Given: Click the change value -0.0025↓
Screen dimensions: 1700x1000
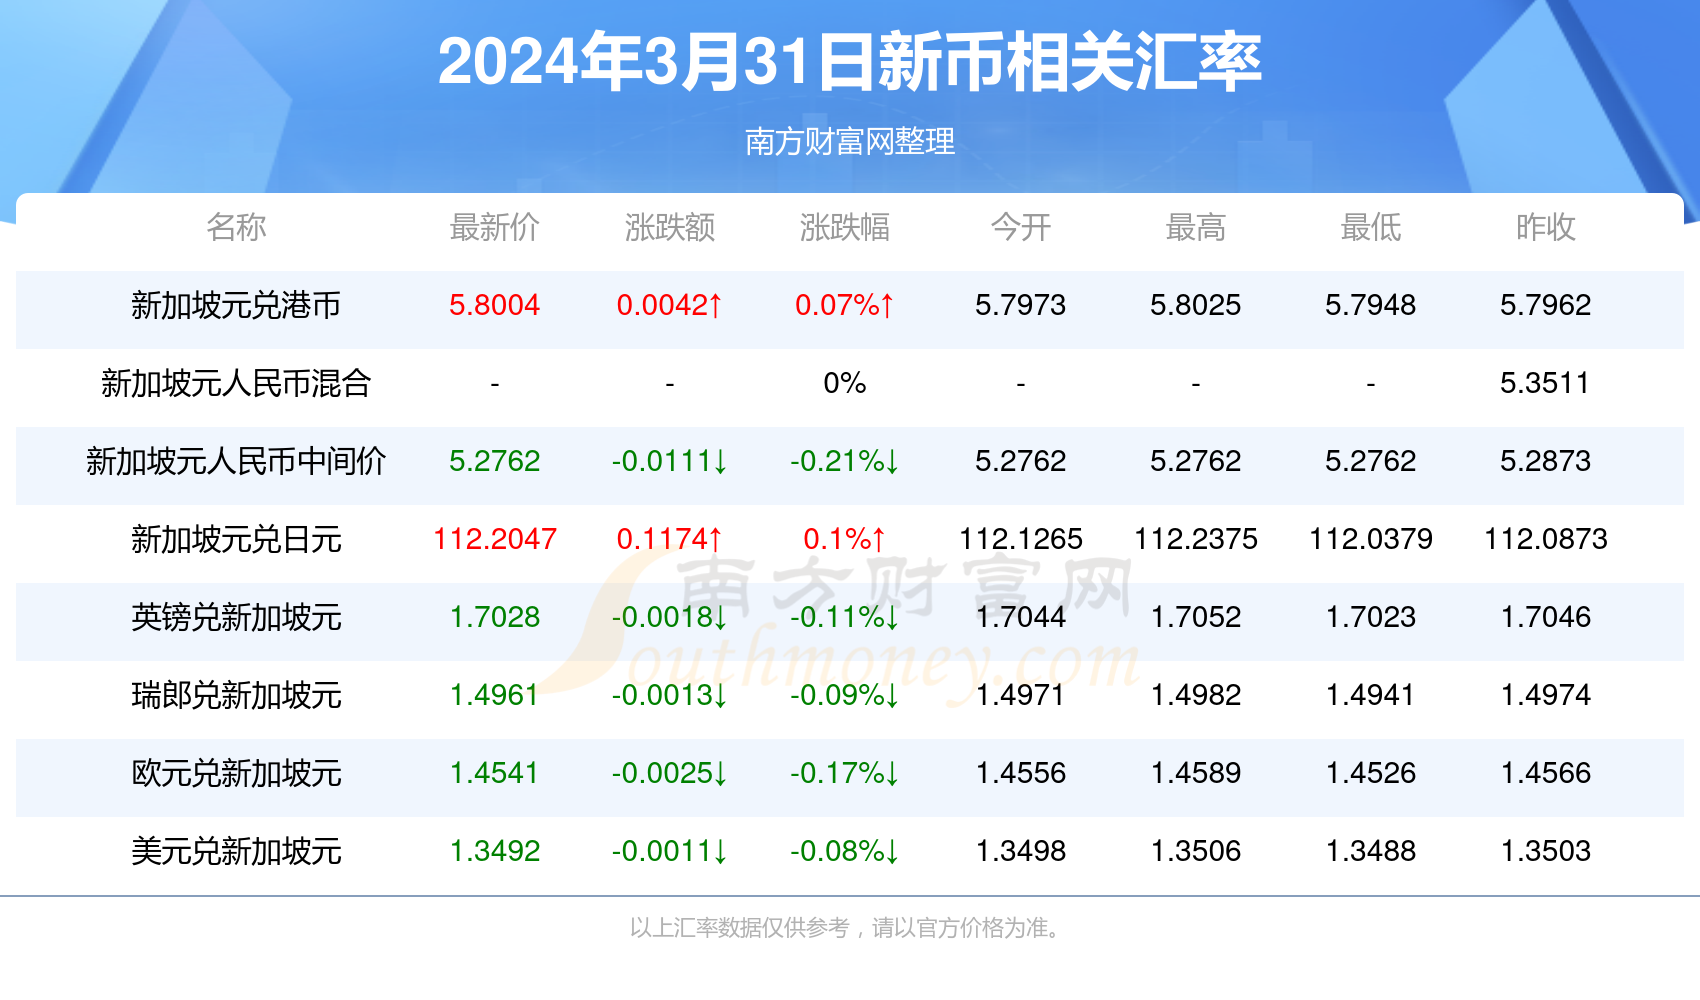Looking at the screenshot, I should click(x=669, y=773).
